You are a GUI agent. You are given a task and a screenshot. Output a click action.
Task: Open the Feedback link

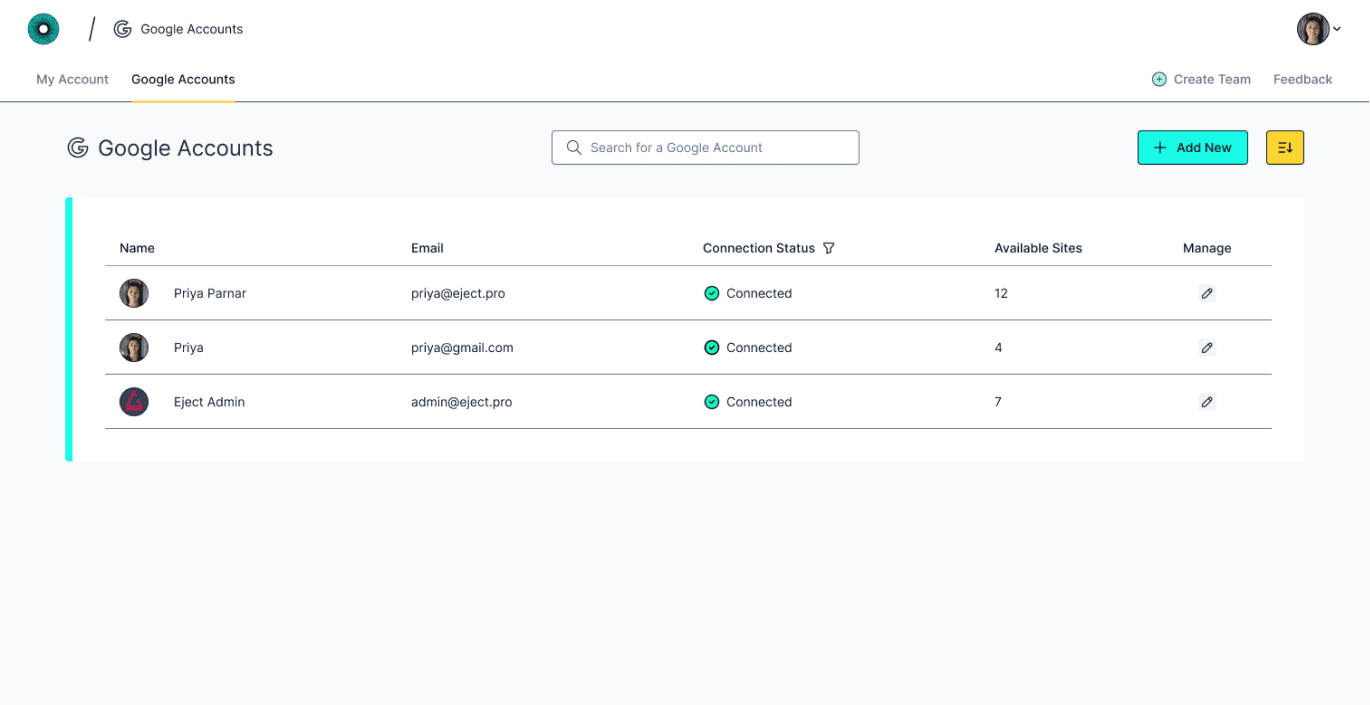(x=1302, y=79)
